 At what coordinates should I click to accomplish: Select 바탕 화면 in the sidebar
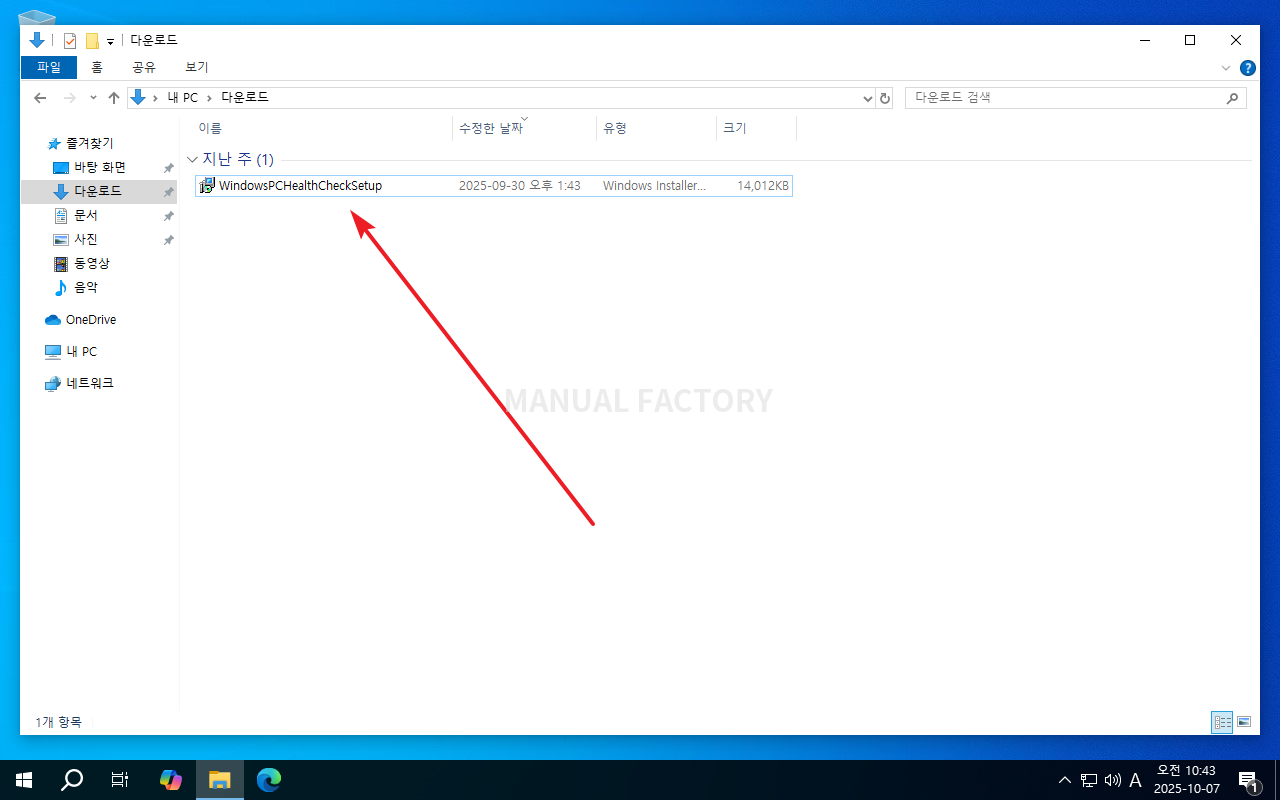point(100,167)
